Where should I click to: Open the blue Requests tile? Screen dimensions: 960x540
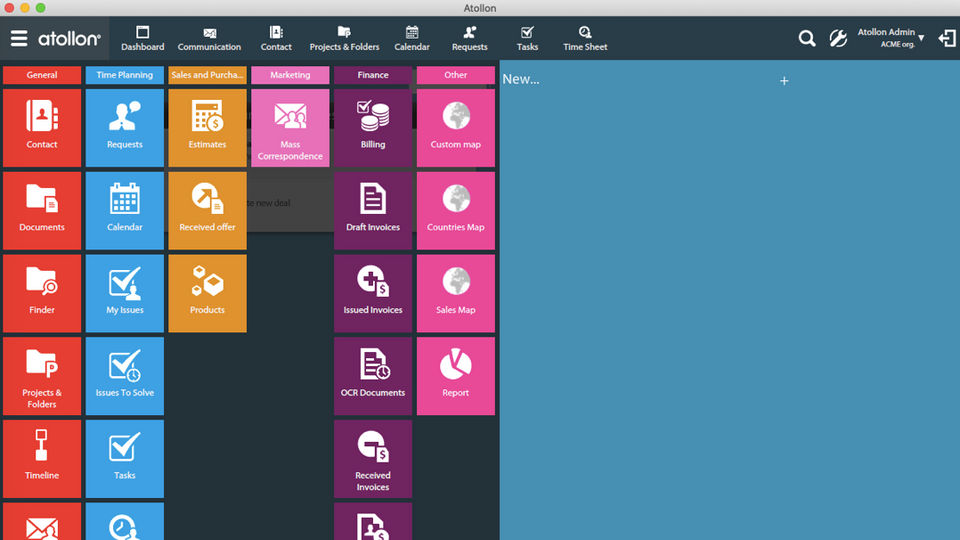click(124, 127)
